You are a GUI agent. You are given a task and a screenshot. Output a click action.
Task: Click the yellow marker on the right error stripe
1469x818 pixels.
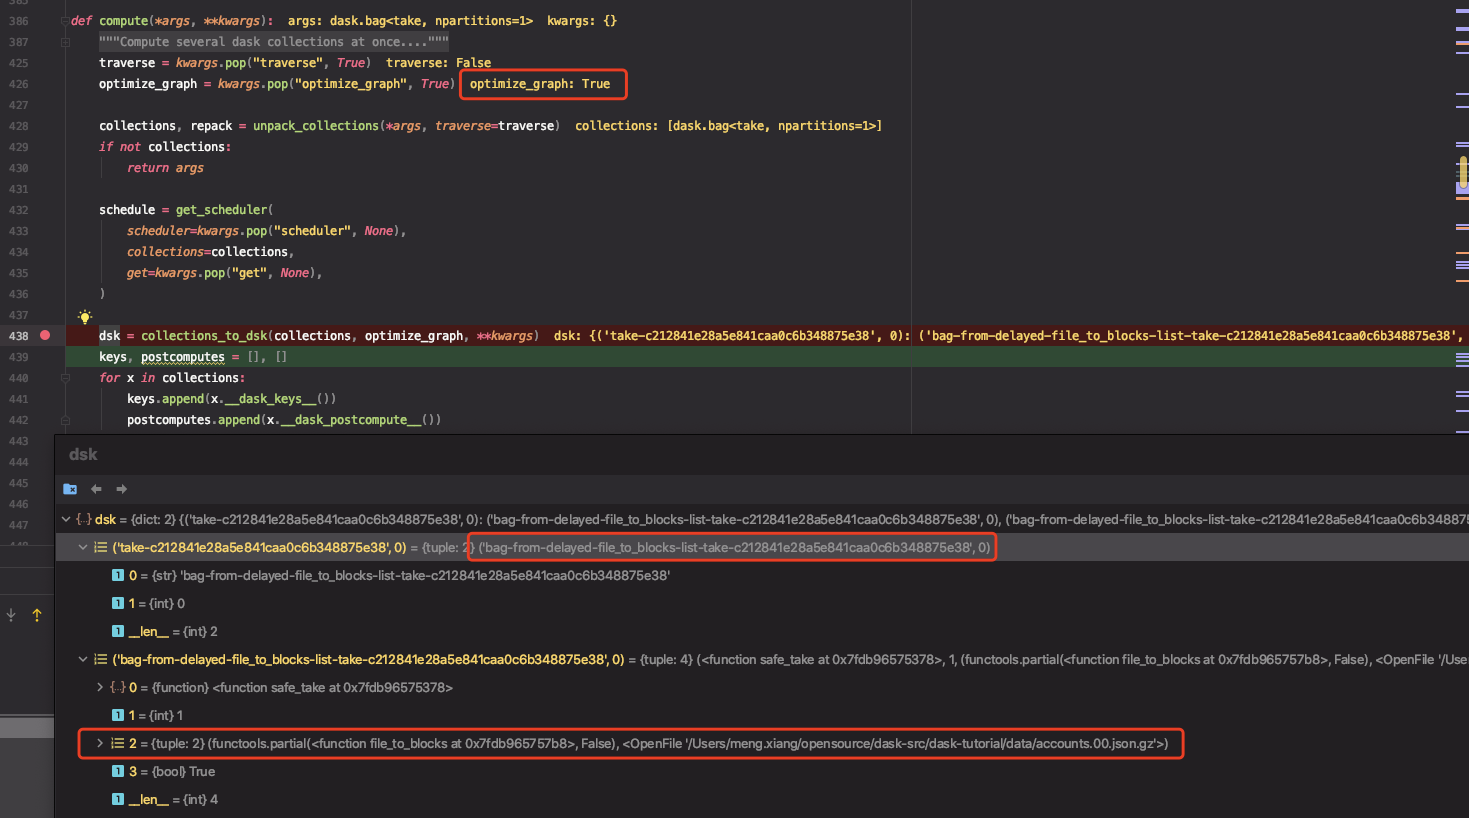pyautogui.click(x=1463, y=172)
